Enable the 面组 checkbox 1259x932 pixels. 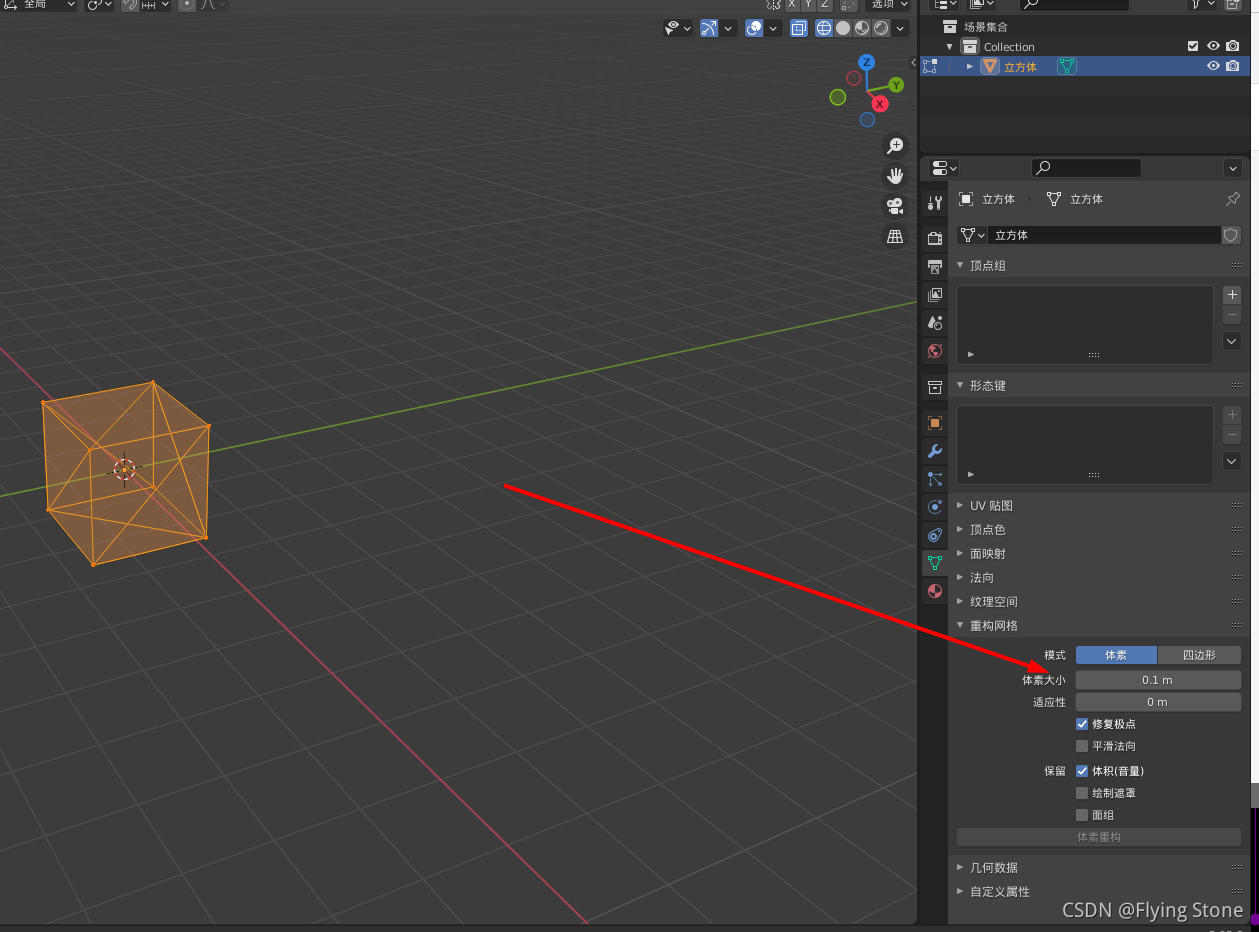[x=1082, y=815]
